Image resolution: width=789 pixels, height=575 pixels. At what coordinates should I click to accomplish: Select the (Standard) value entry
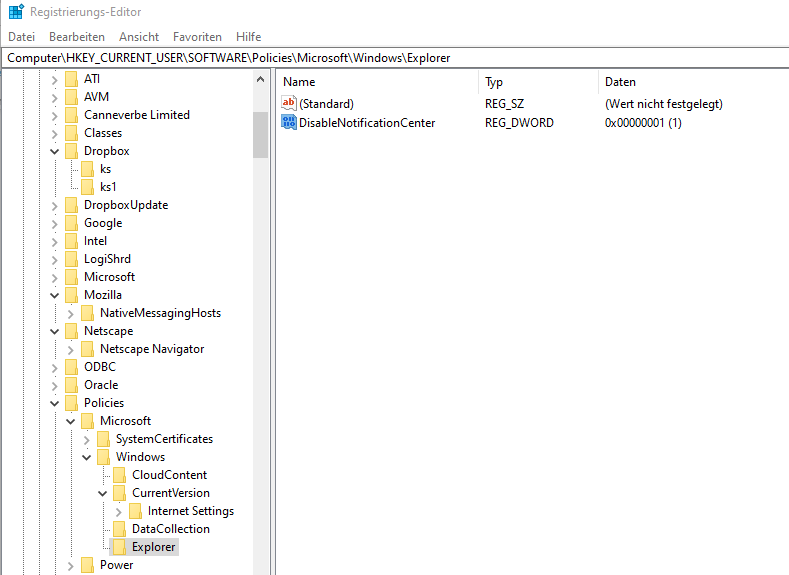click(x=326, y=104)
